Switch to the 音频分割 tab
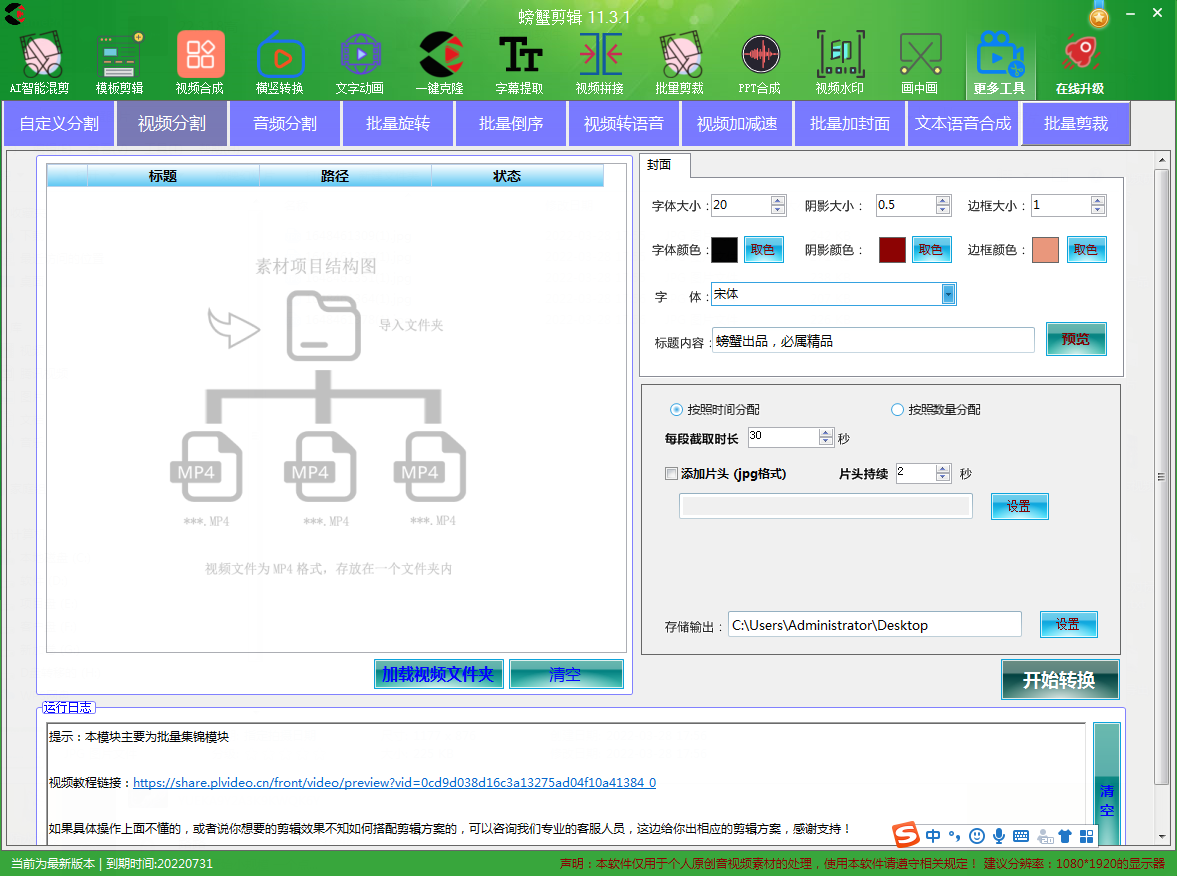 point(285,124)
